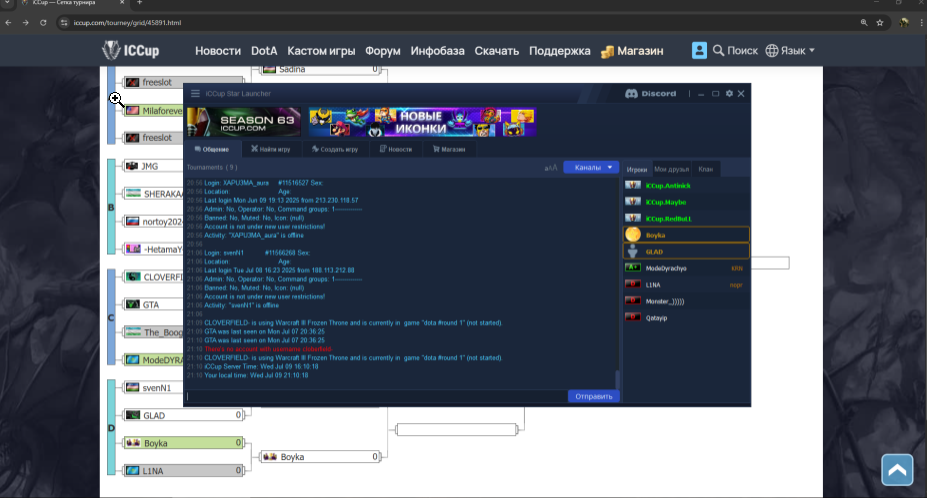Open the Каналы channels dropdown

tap(591, 167)
